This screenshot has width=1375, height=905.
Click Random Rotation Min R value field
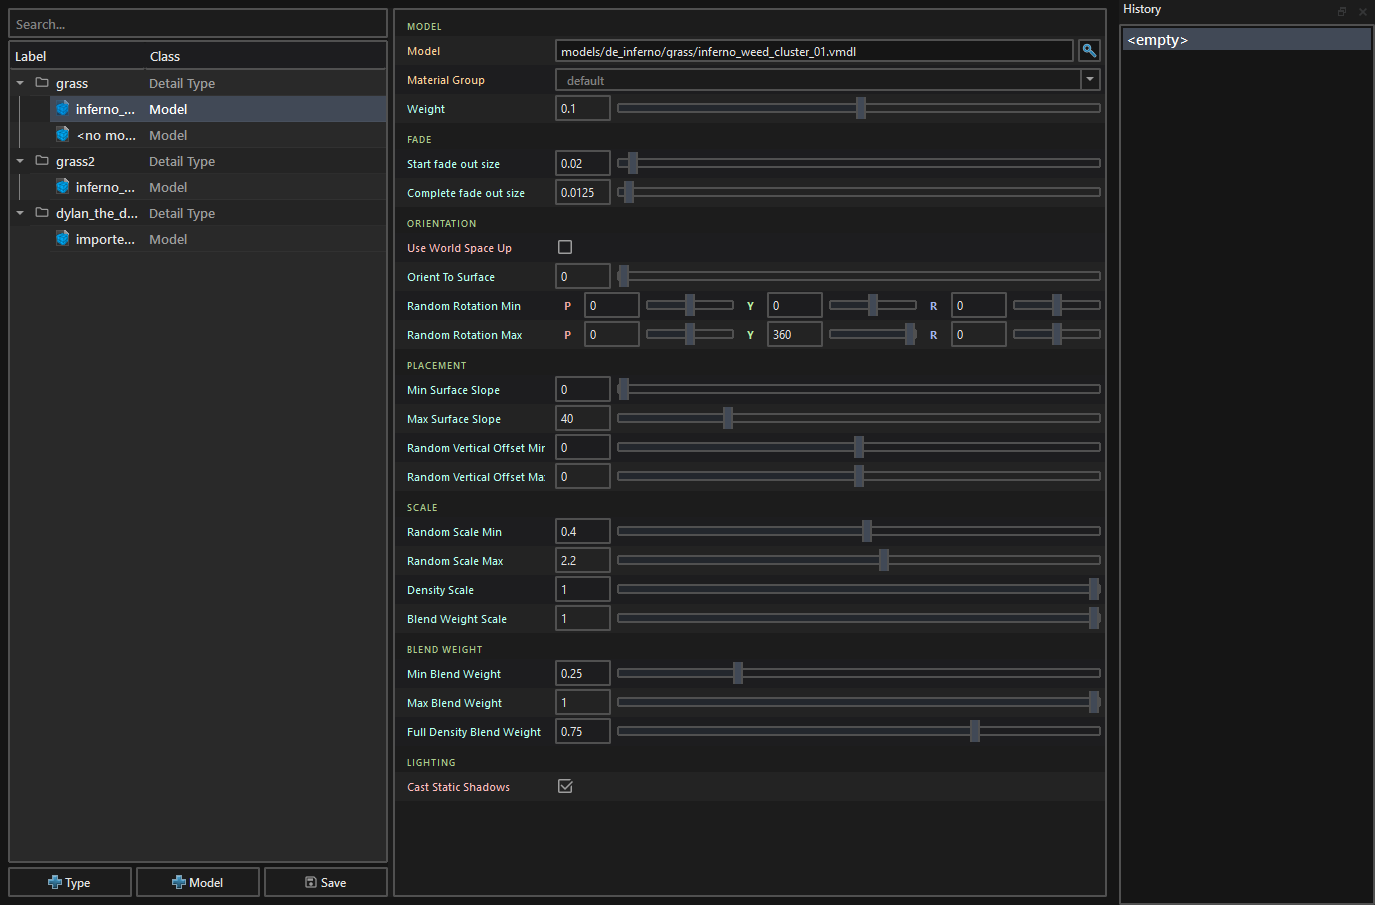coord(979,306)
